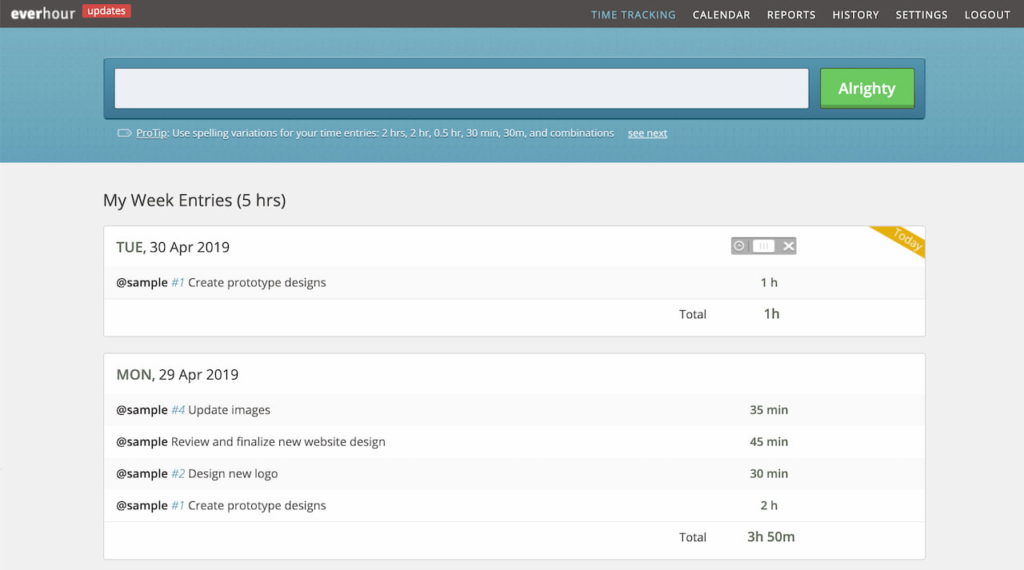Click the tag icon beside ProTip
The image size is (1024, 570).
pos(124,133)
